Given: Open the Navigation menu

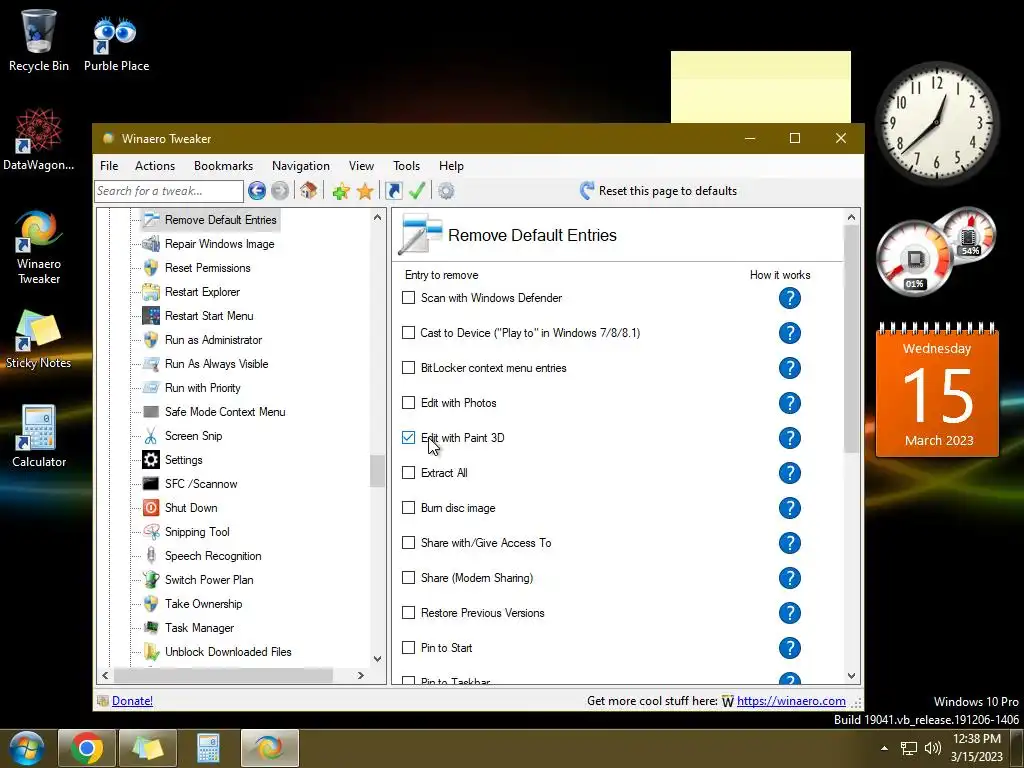Looking at the screenshot, I should click(300, 166).
